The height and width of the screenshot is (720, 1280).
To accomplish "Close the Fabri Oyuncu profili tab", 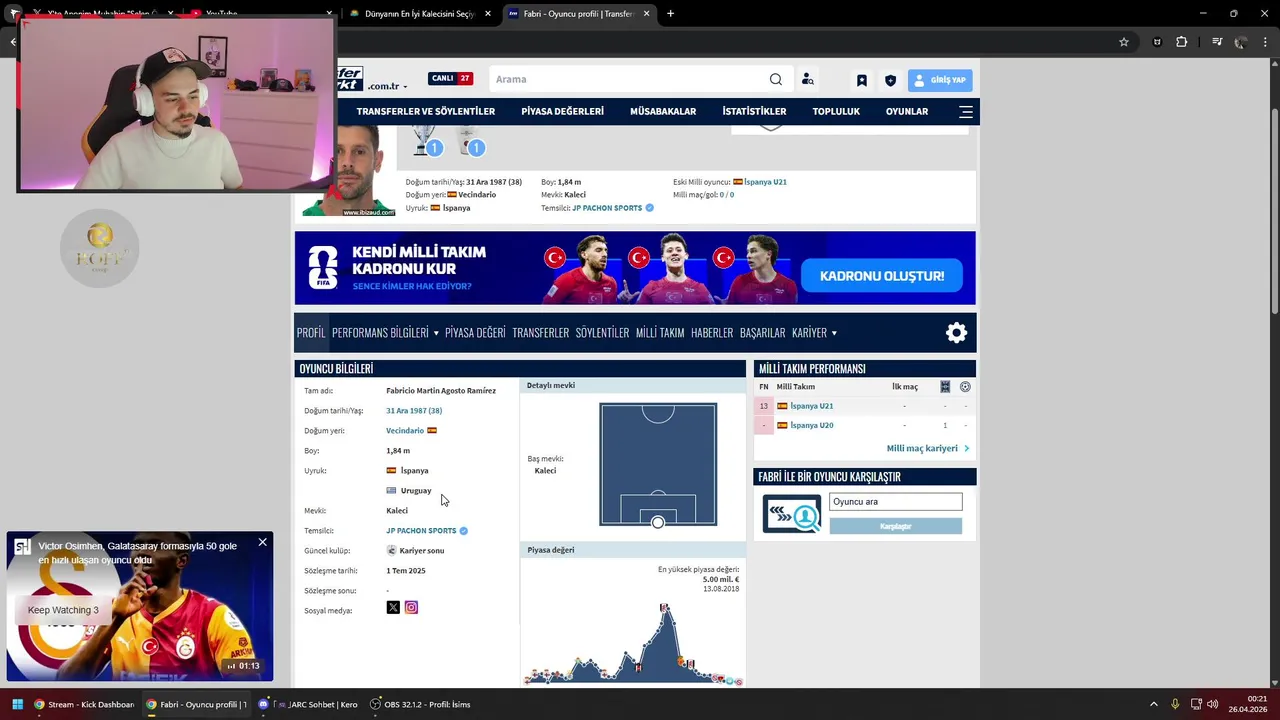I will coord(646,14).
